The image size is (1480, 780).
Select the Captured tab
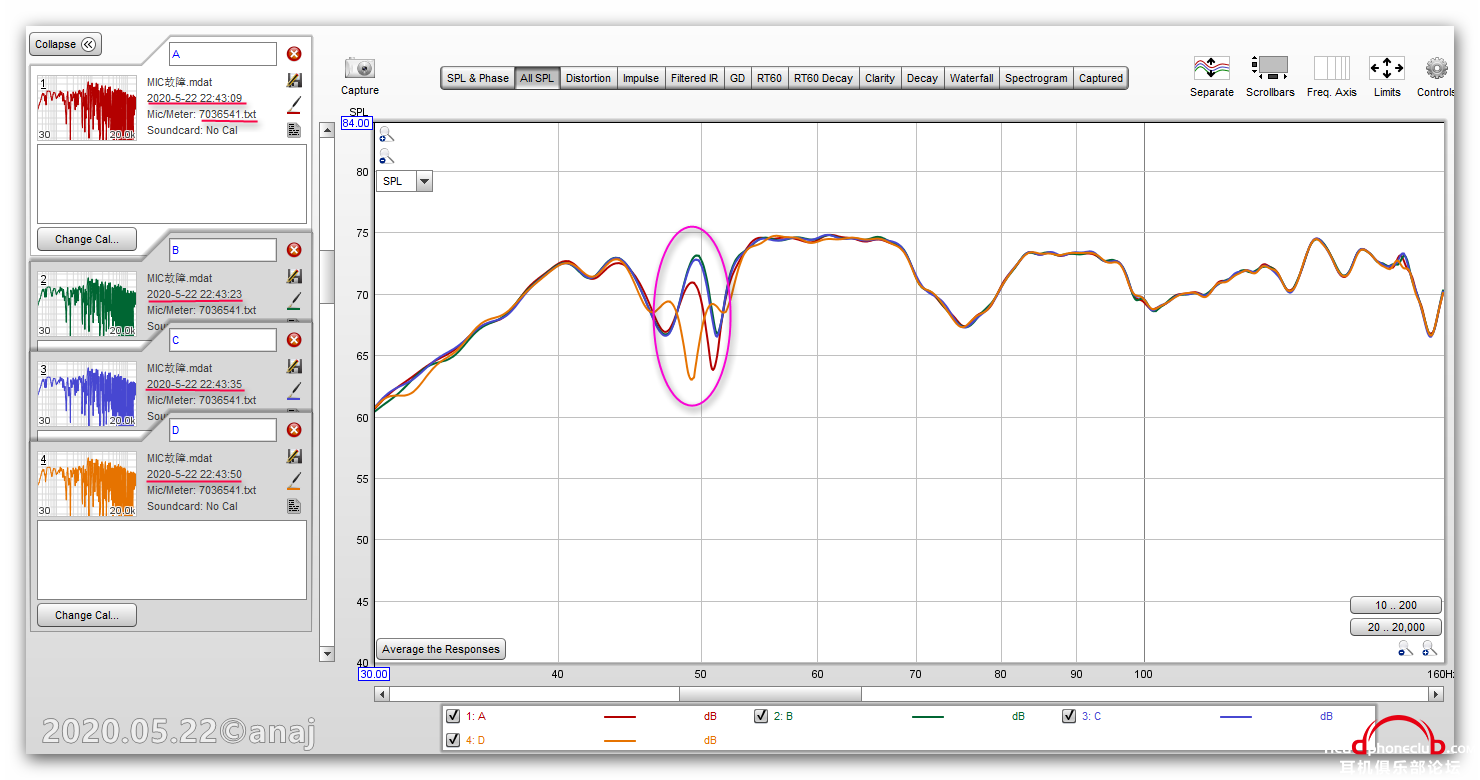coord(1101,78)
